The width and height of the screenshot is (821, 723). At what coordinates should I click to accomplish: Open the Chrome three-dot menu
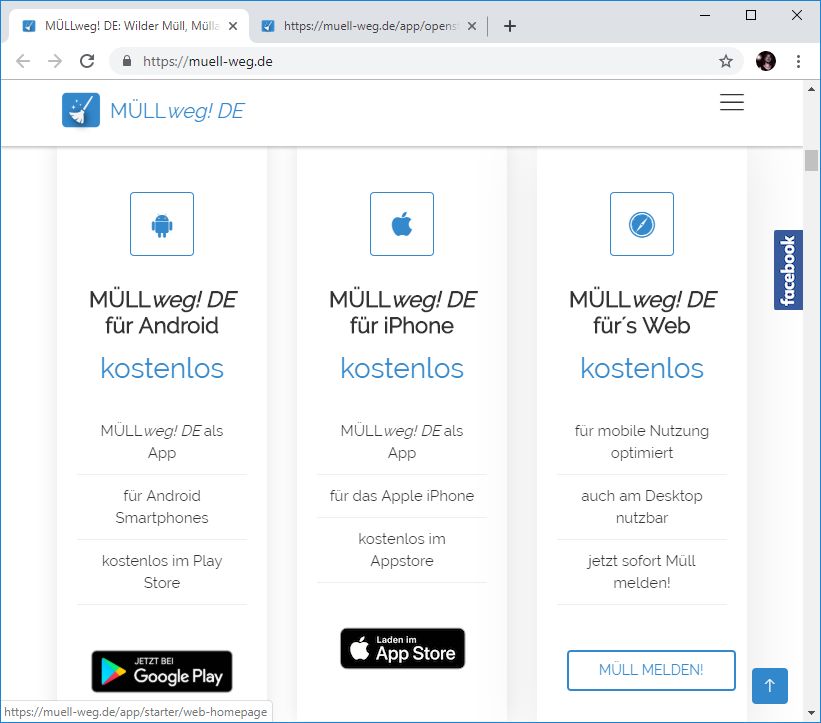[x=798, y=61]
